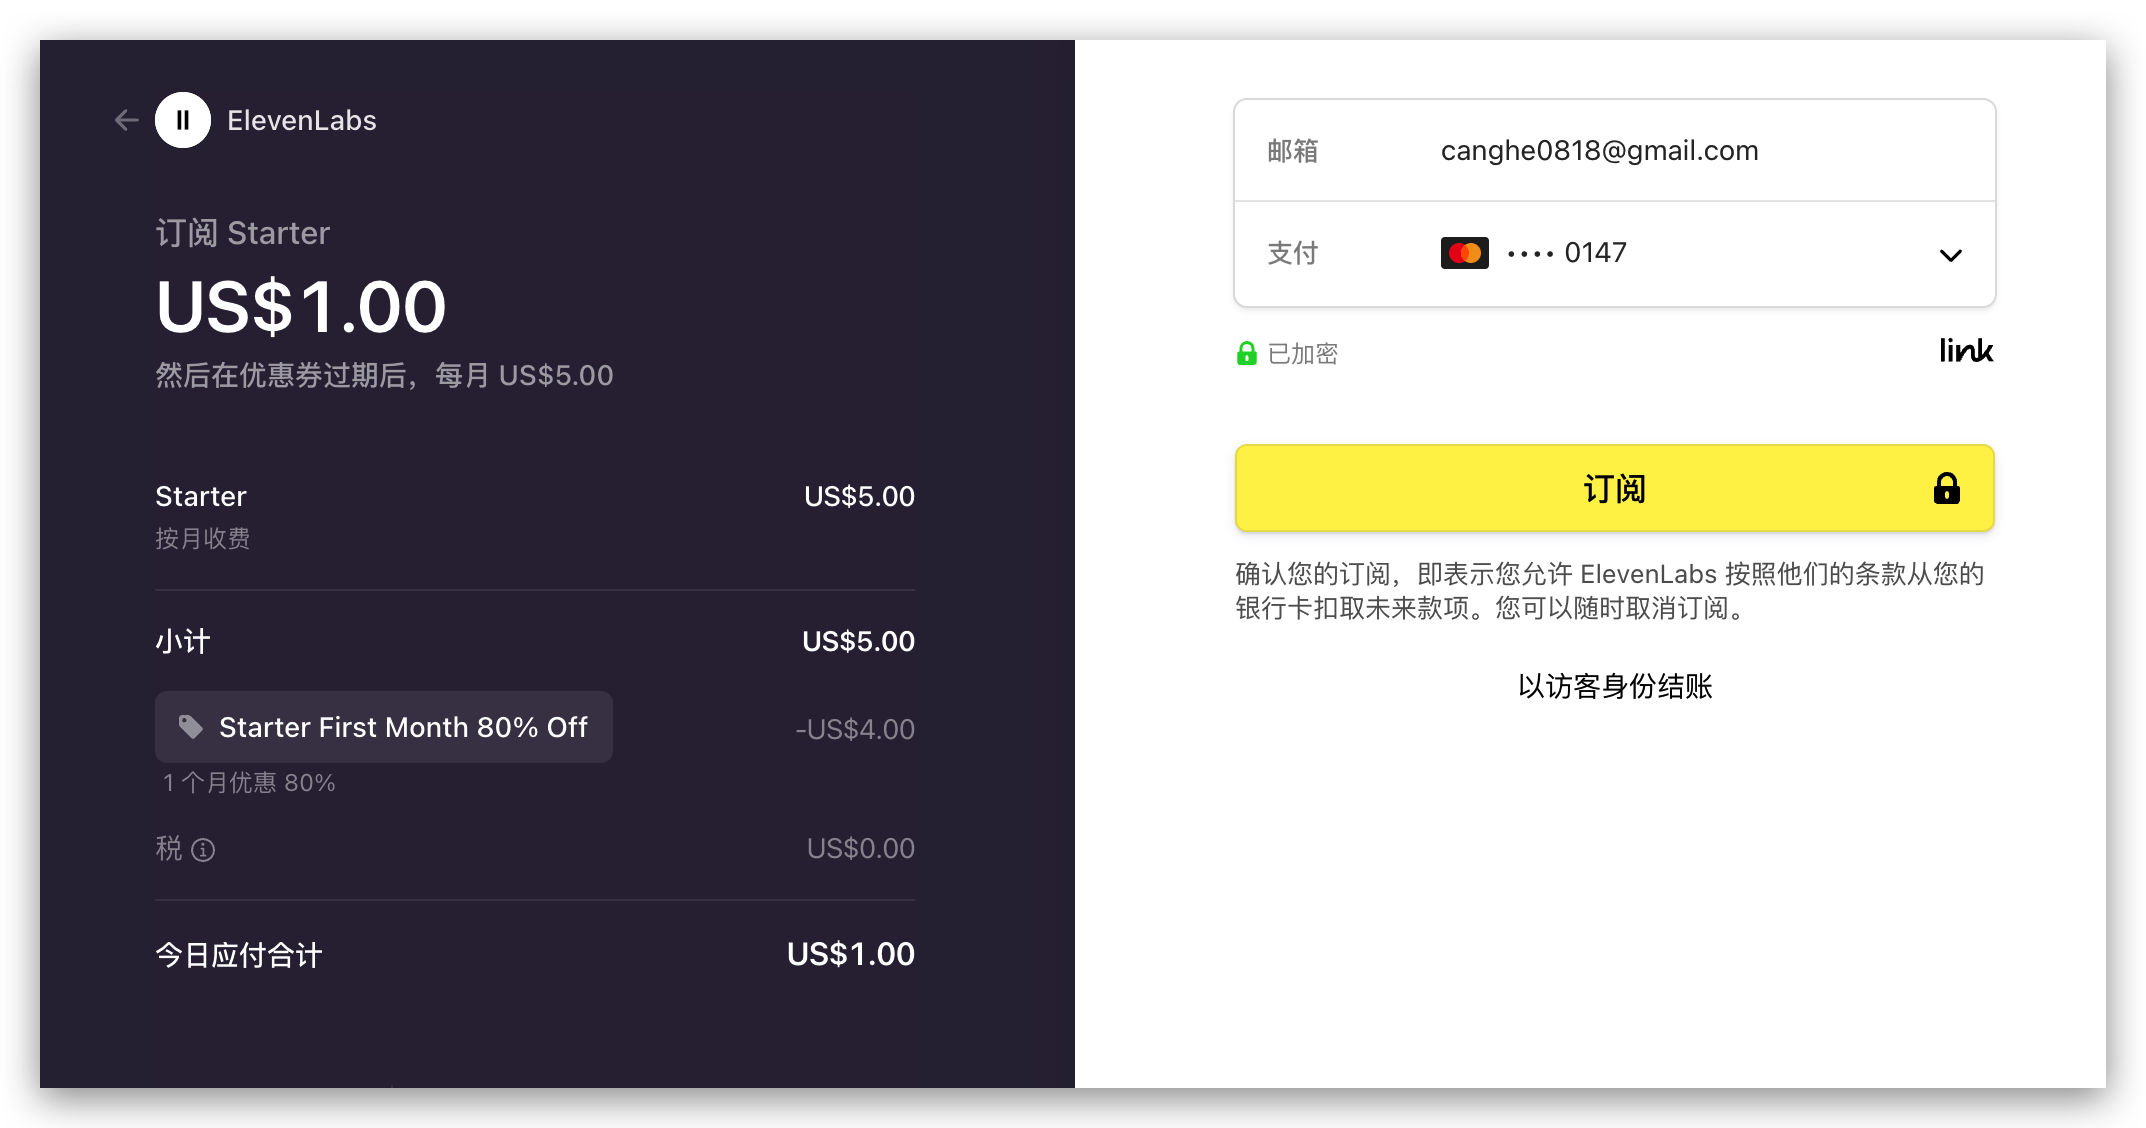
Task: Click the 已加密 encrypted label text
Action: 1302,354
